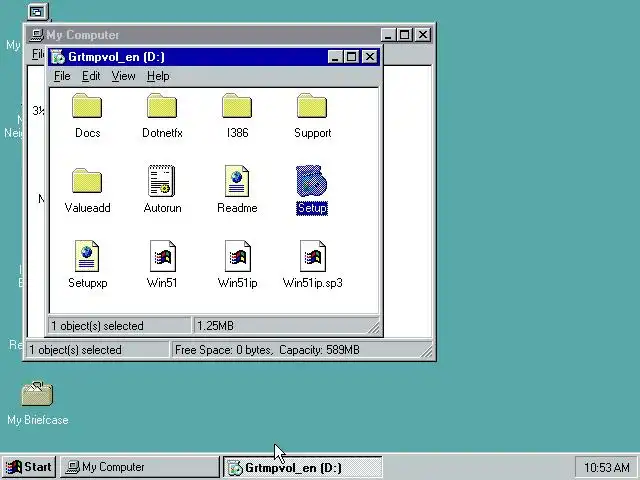Click the Grtmpvol_en (D:) title bar text
Screen dimensions: 640x480
point(116,57)
